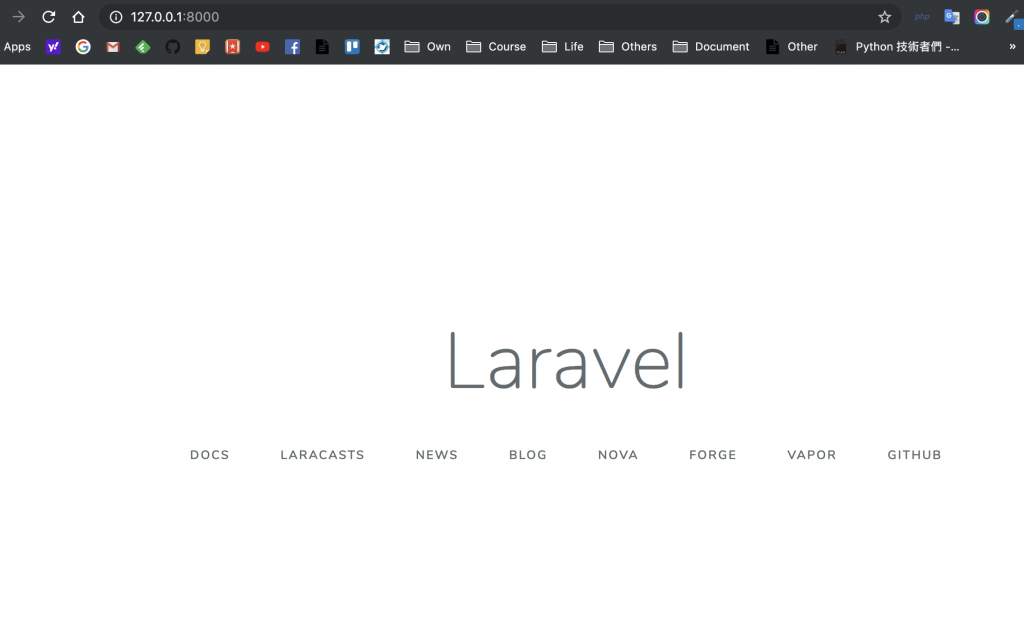Reload the page with the refresh icon

tap(48, 17)
